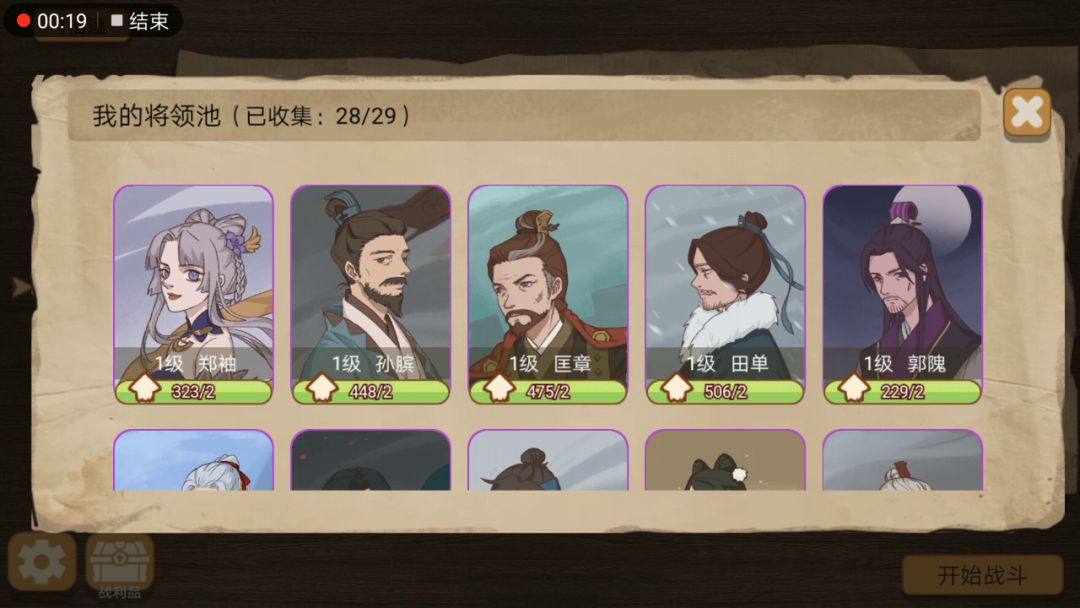Open the settings gear icon
The height and width of the screenshot is (608, 1080).
[42, 562]
